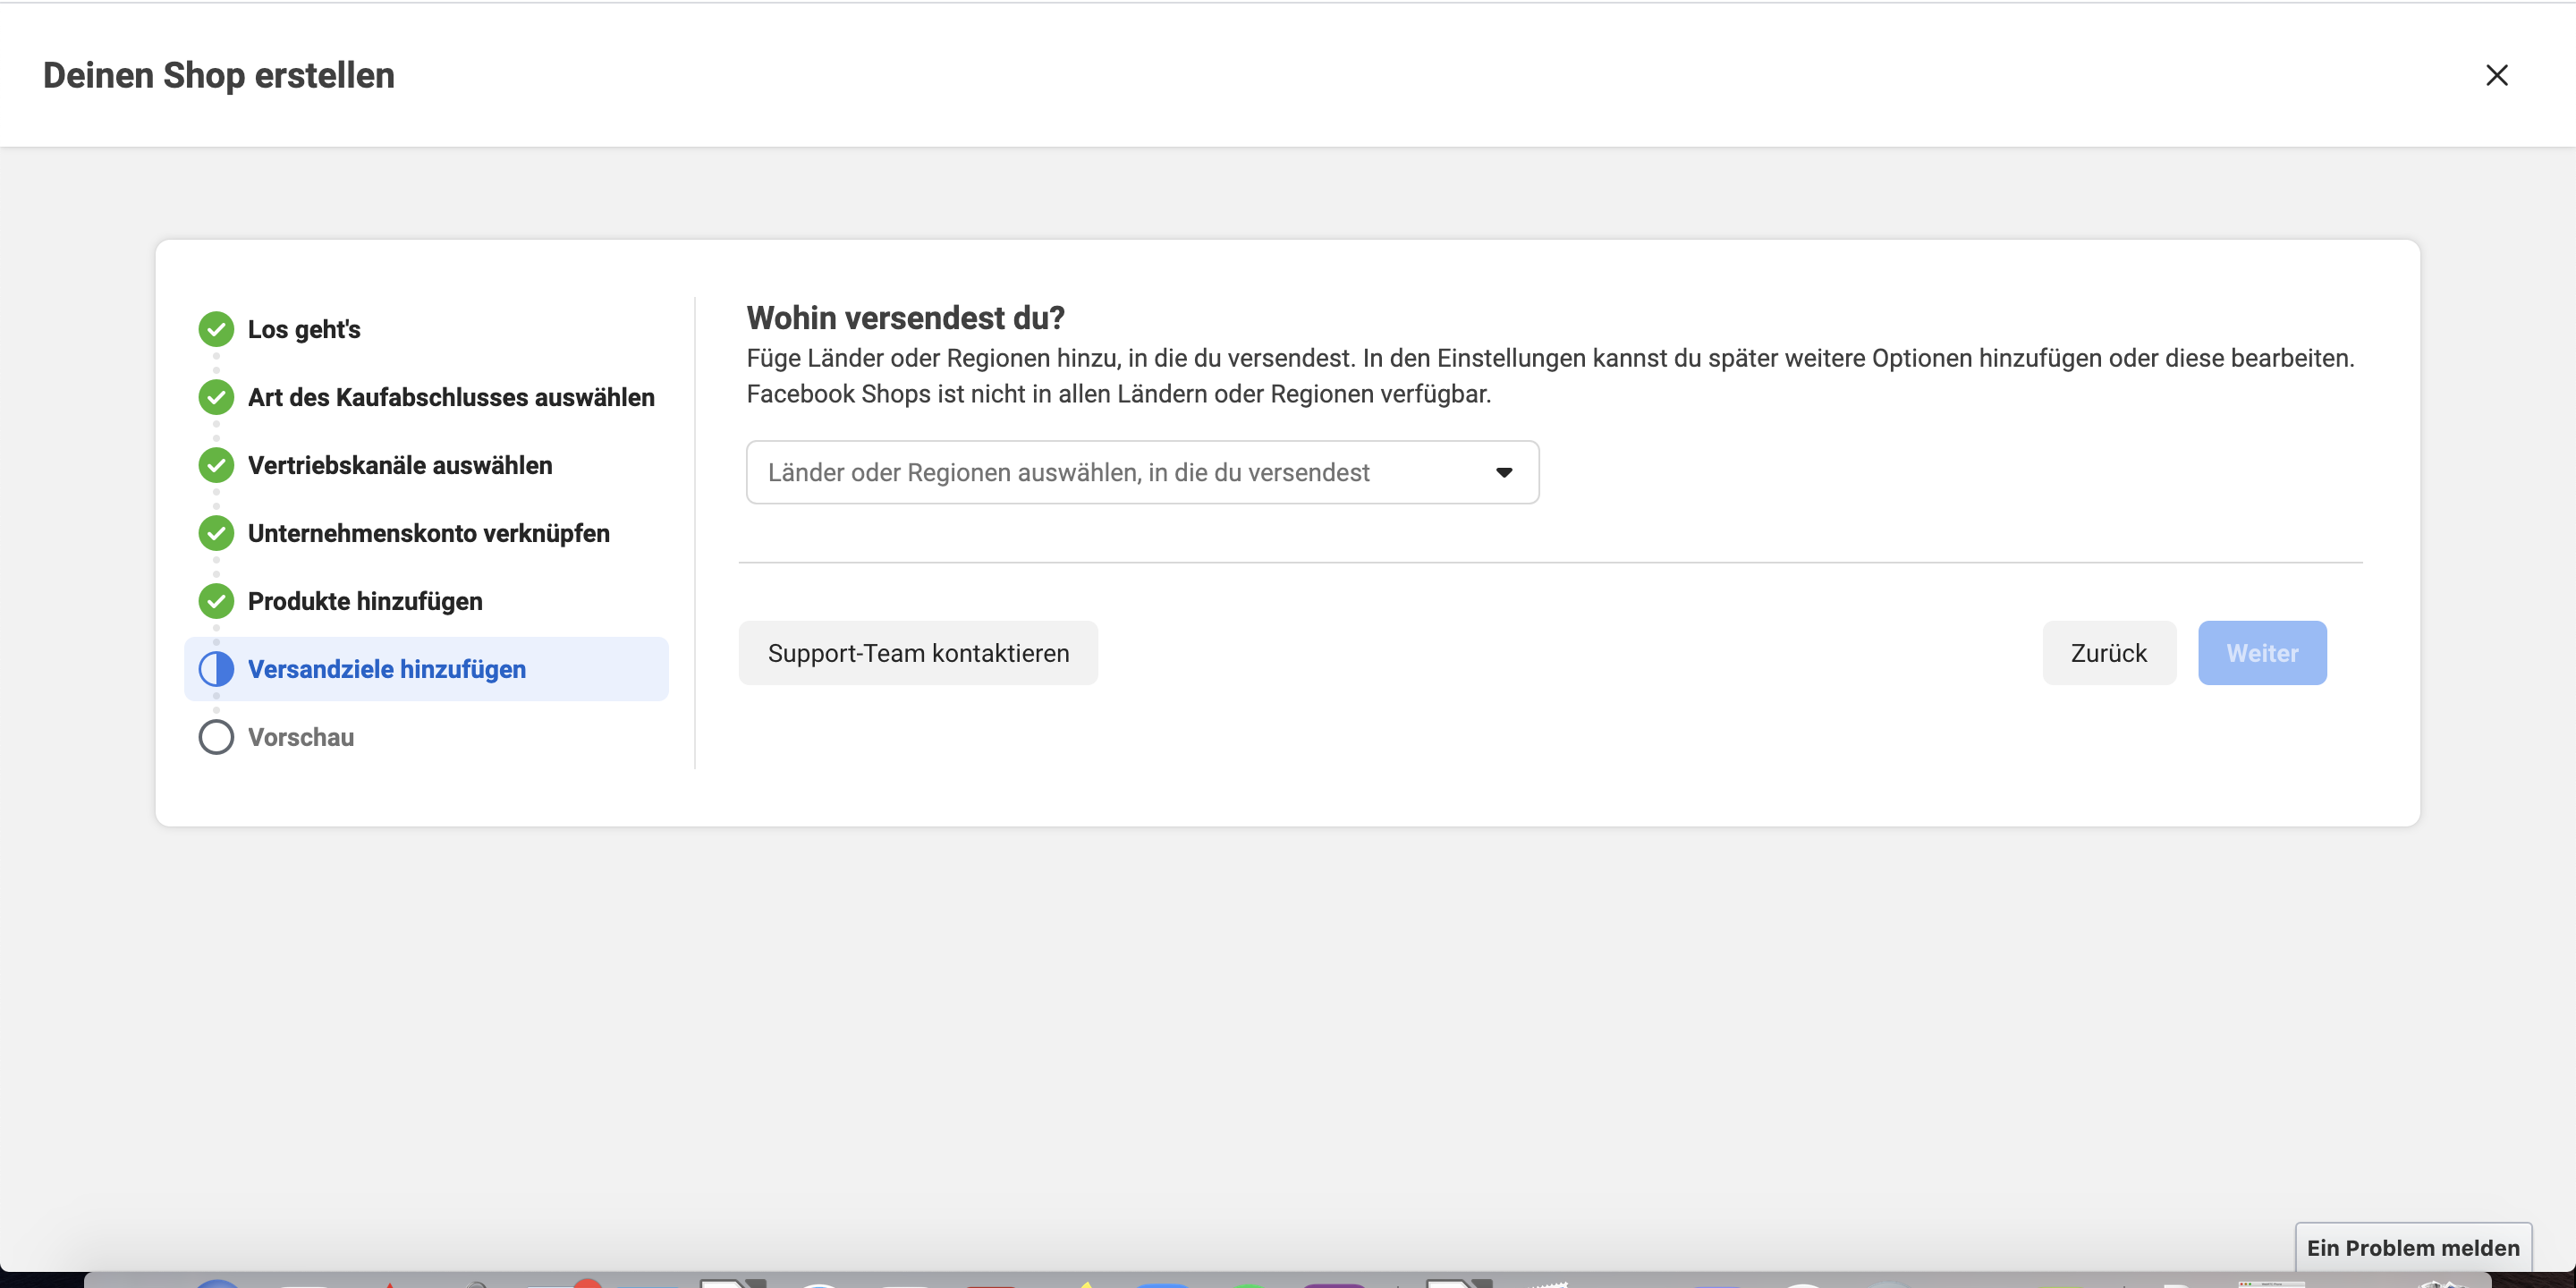The image size is (2576, 1288).
Task: Select the Unternehmenskonto verknüpfen step
Action: tap(429, 533)
